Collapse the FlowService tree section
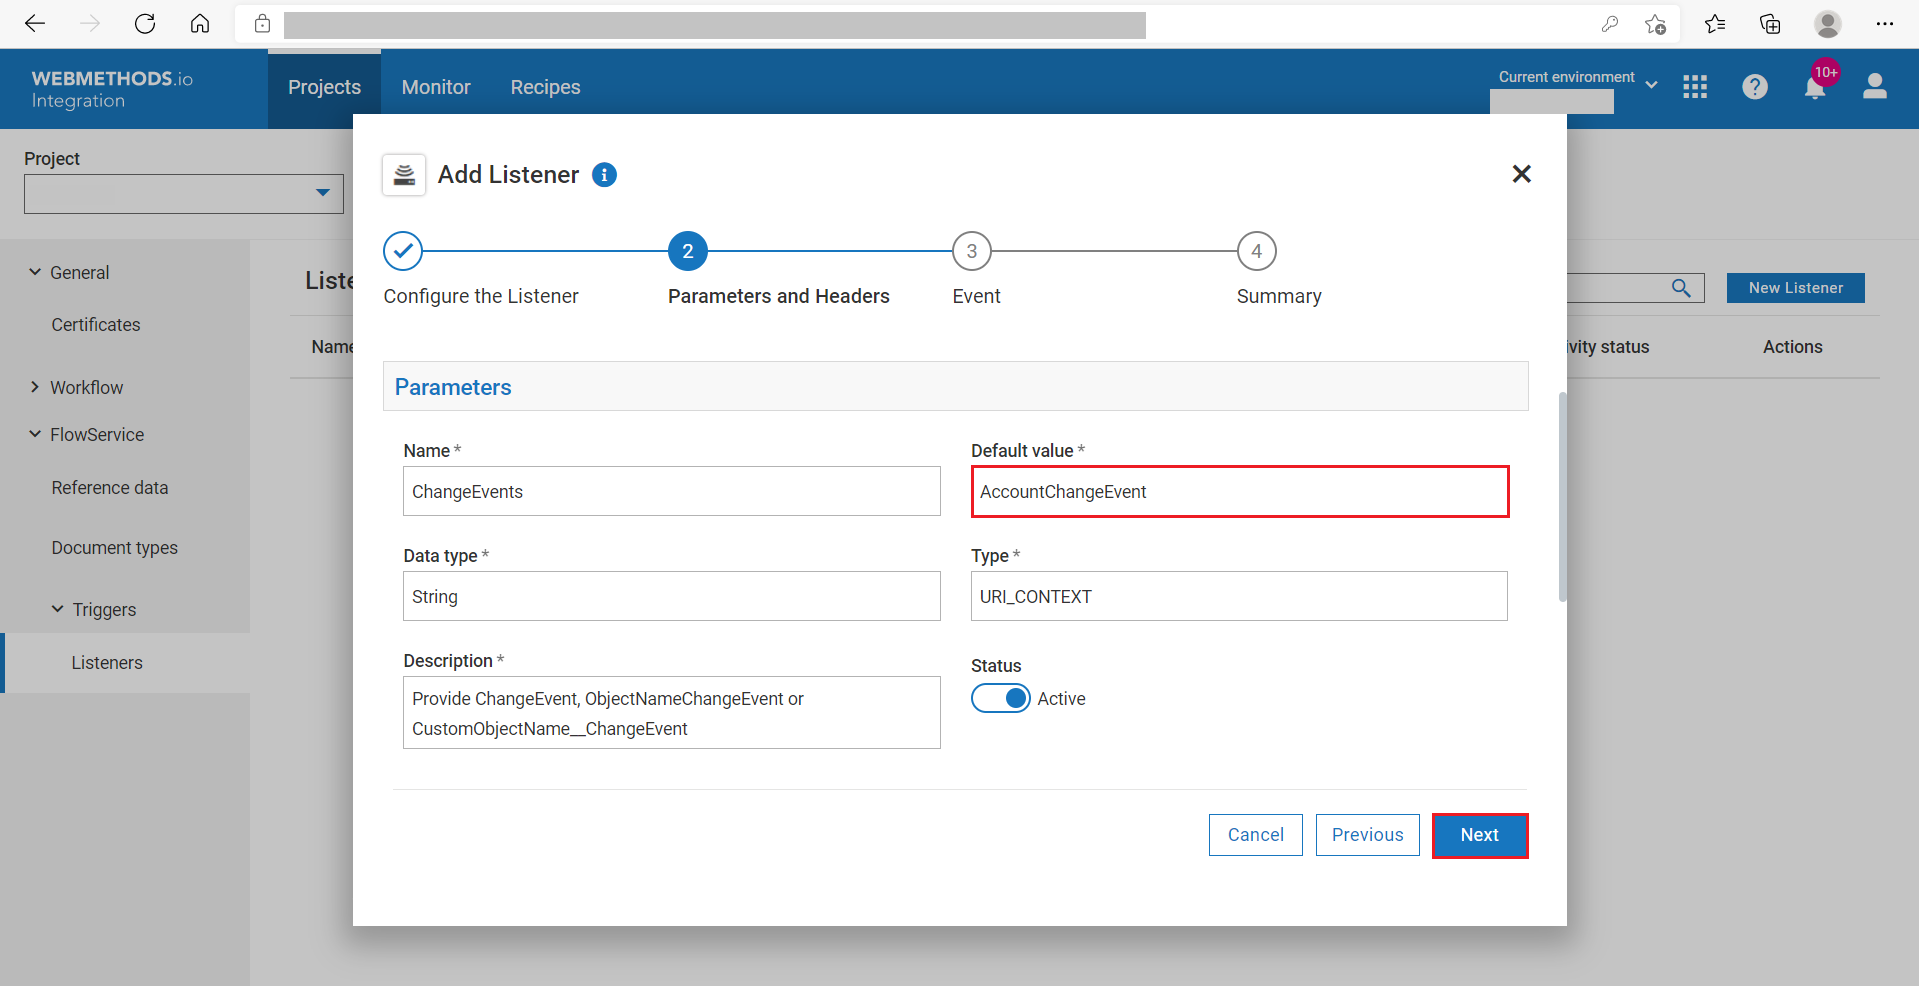This screenshot has height=986, width=1919. (x=35, y=434)
